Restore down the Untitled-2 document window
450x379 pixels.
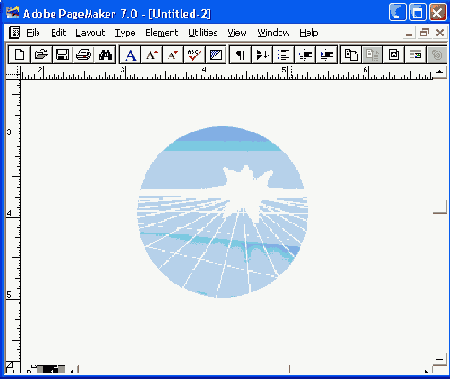pyautogui.click(x=424, y=33)
